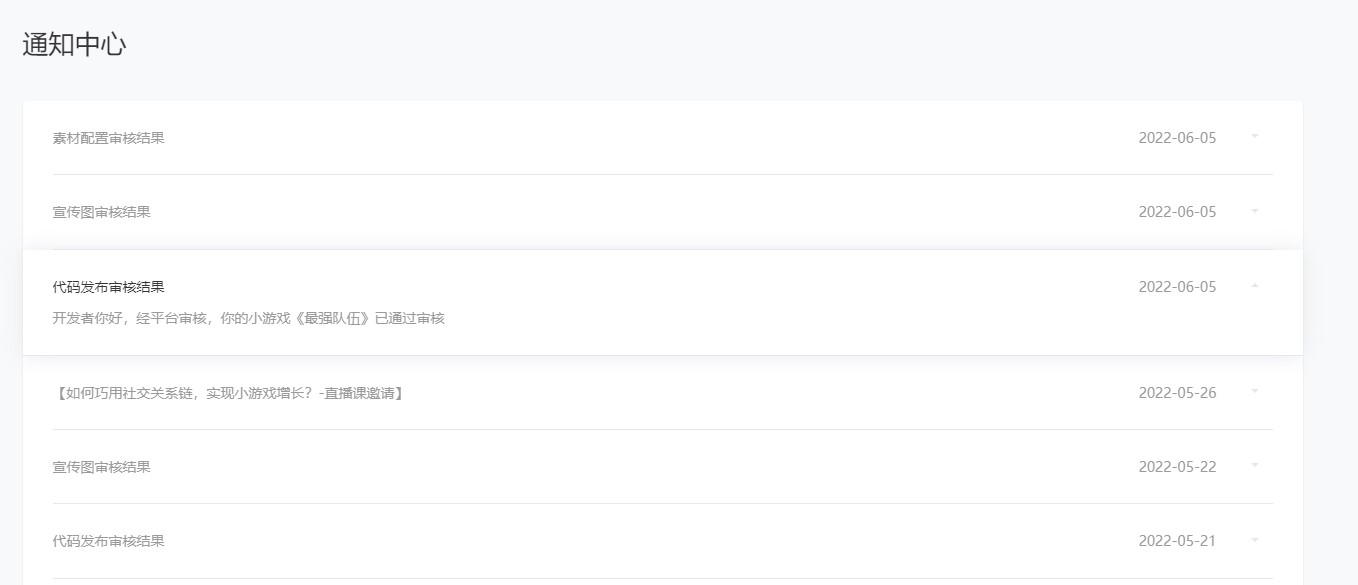Click date beside 2022-06-05 宣传图审核结果 title
The image size is (1358, 585).
pos(1177,212)
